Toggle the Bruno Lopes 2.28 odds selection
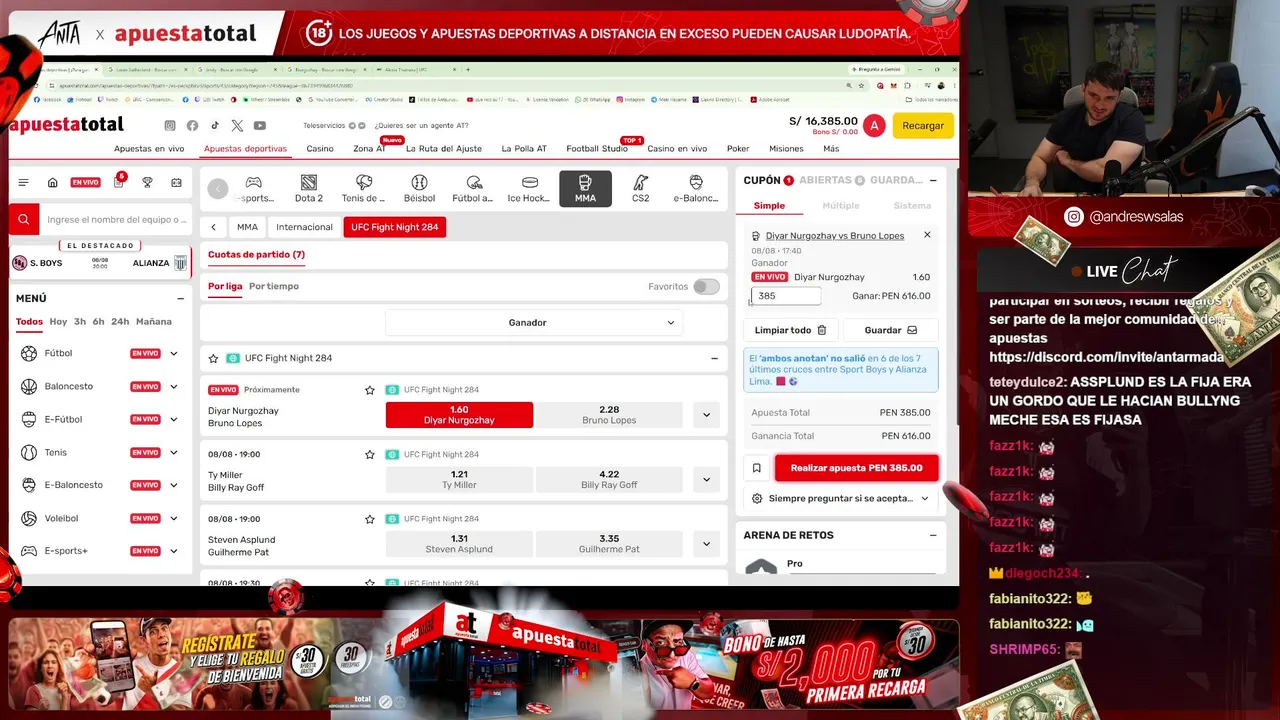The height and width of the screenshot is (720, 1280). (609, 415)
